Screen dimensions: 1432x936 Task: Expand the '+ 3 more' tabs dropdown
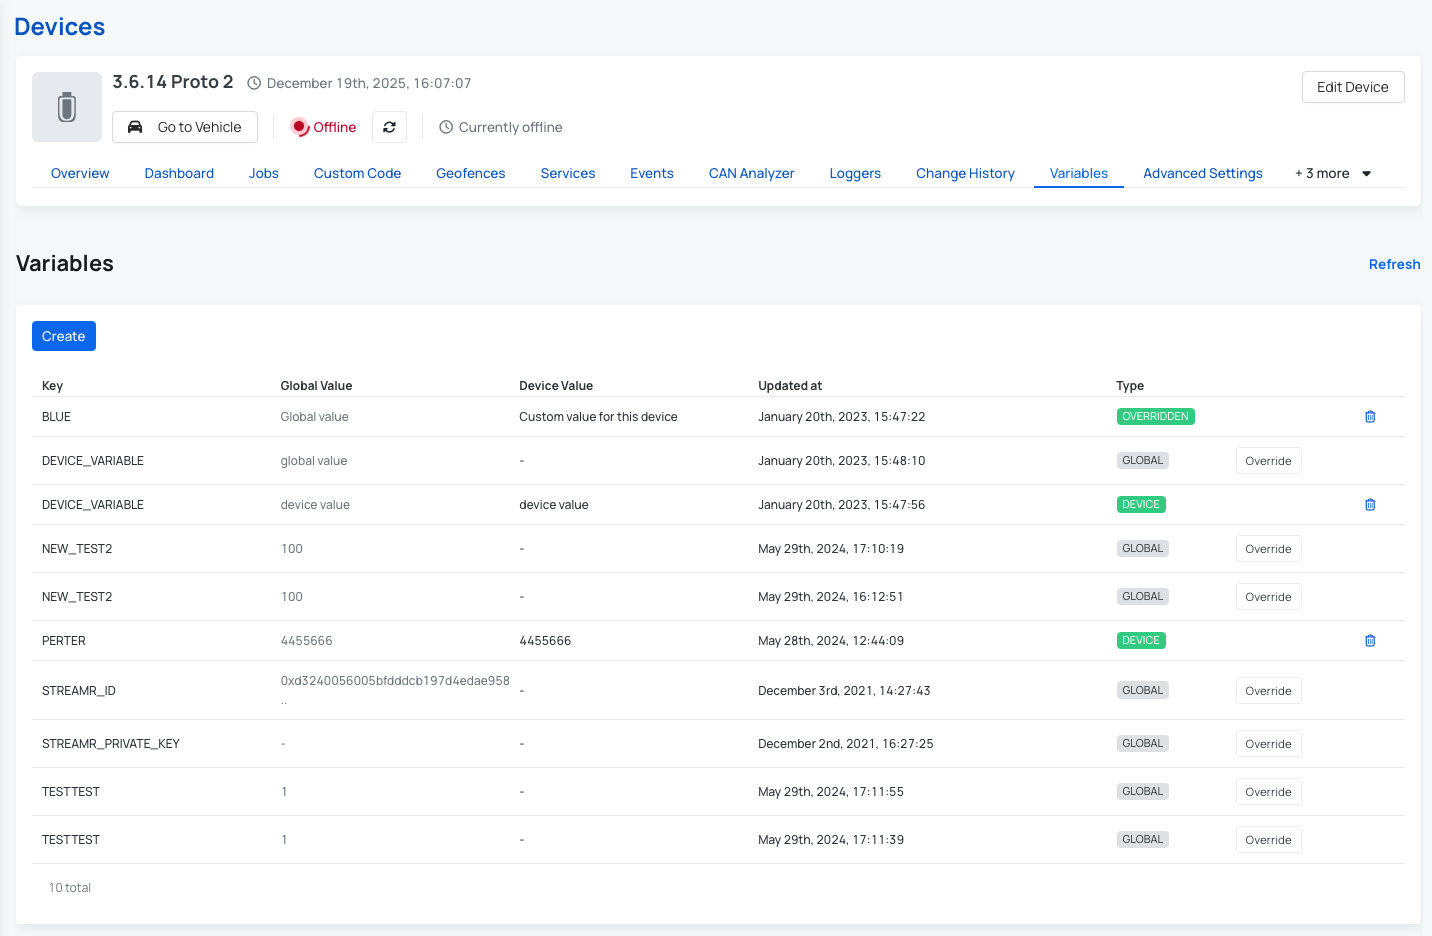tap(1333, 173)
